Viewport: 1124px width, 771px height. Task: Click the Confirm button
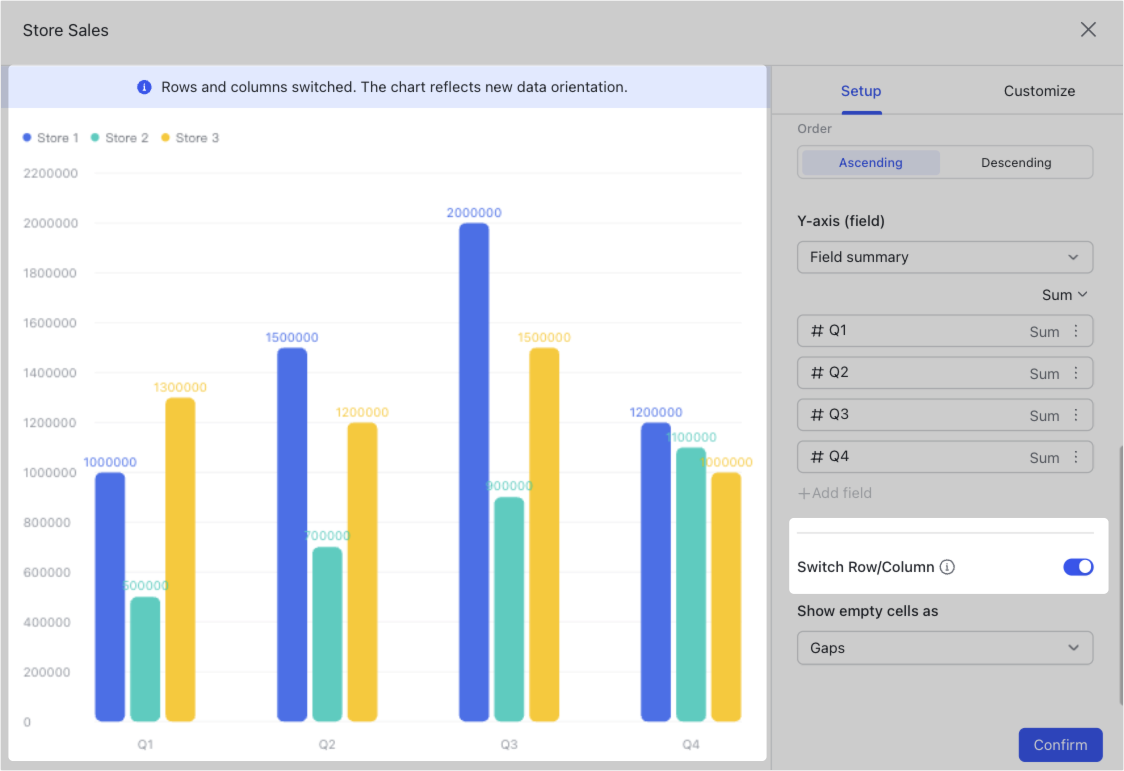pos(1060,744)
